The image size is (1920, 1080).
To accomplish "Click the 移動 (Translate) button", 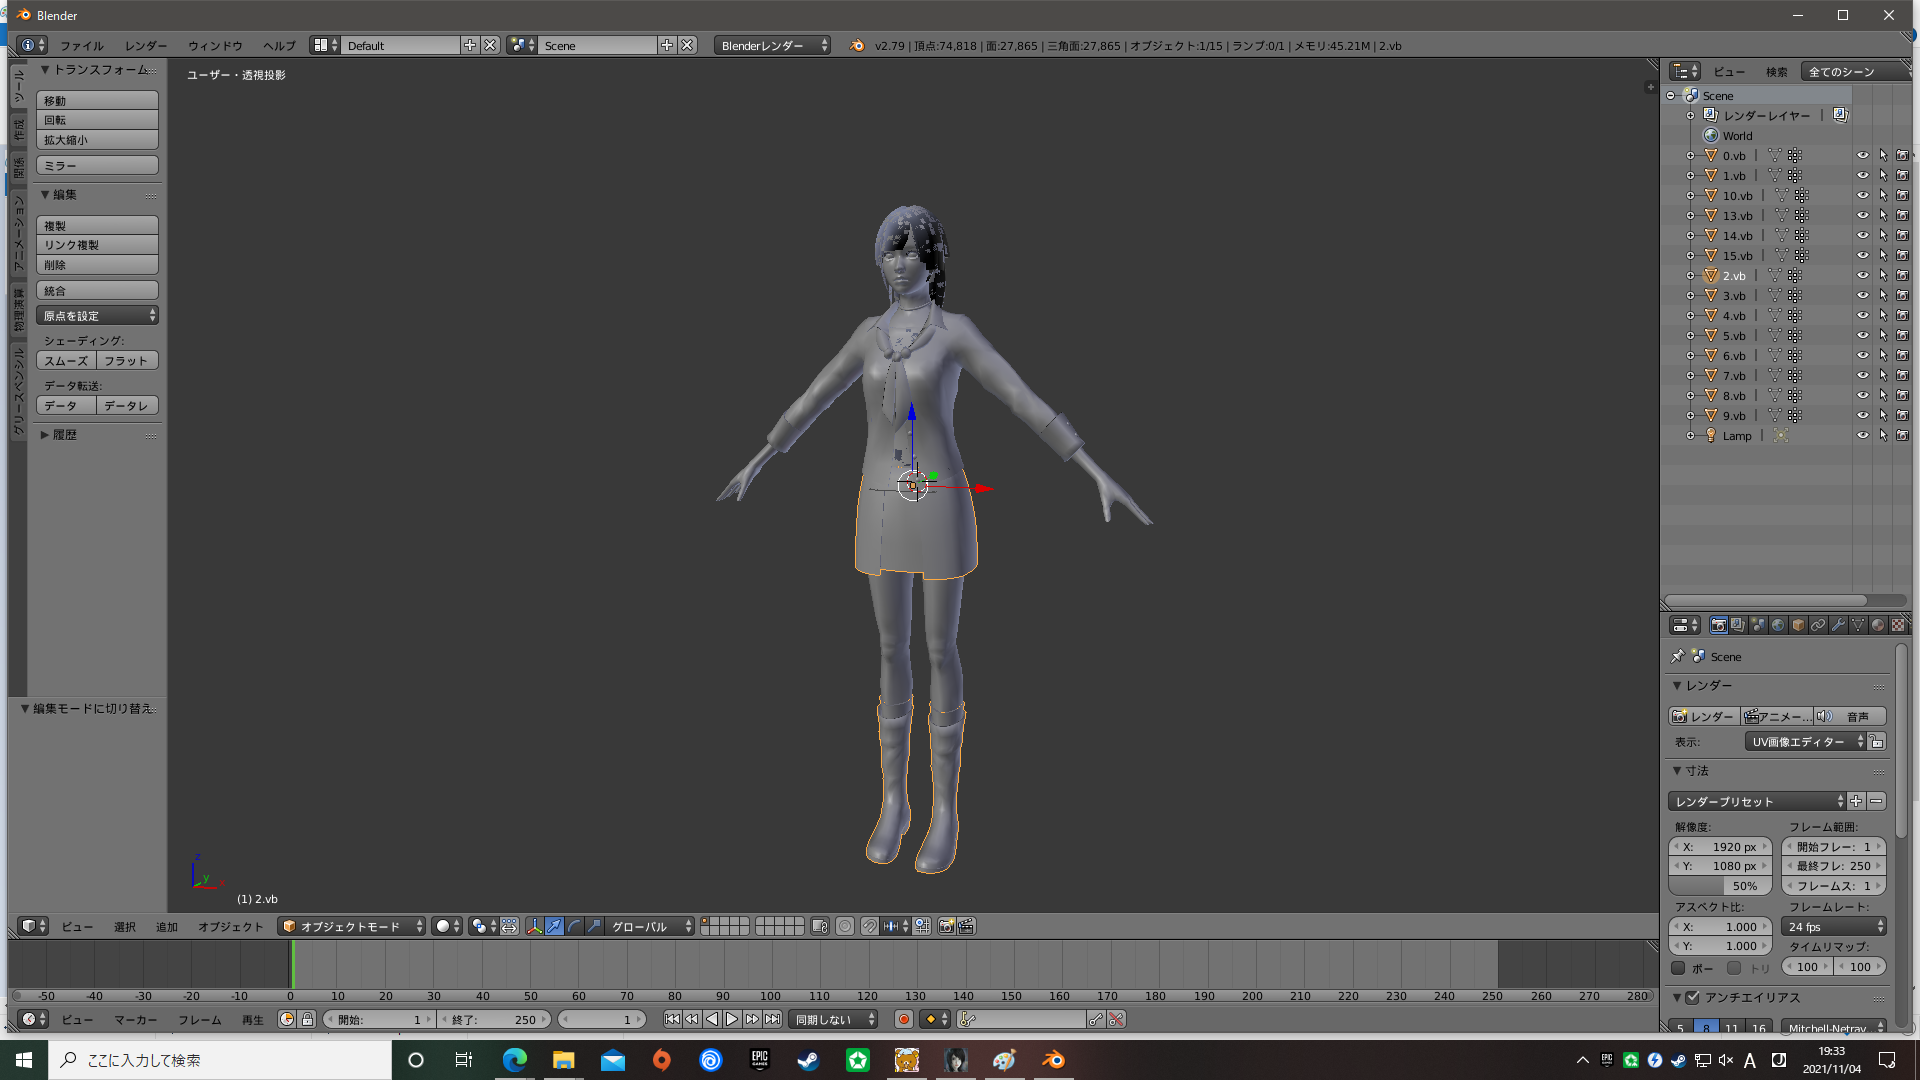I will click(x=97, y=100).
